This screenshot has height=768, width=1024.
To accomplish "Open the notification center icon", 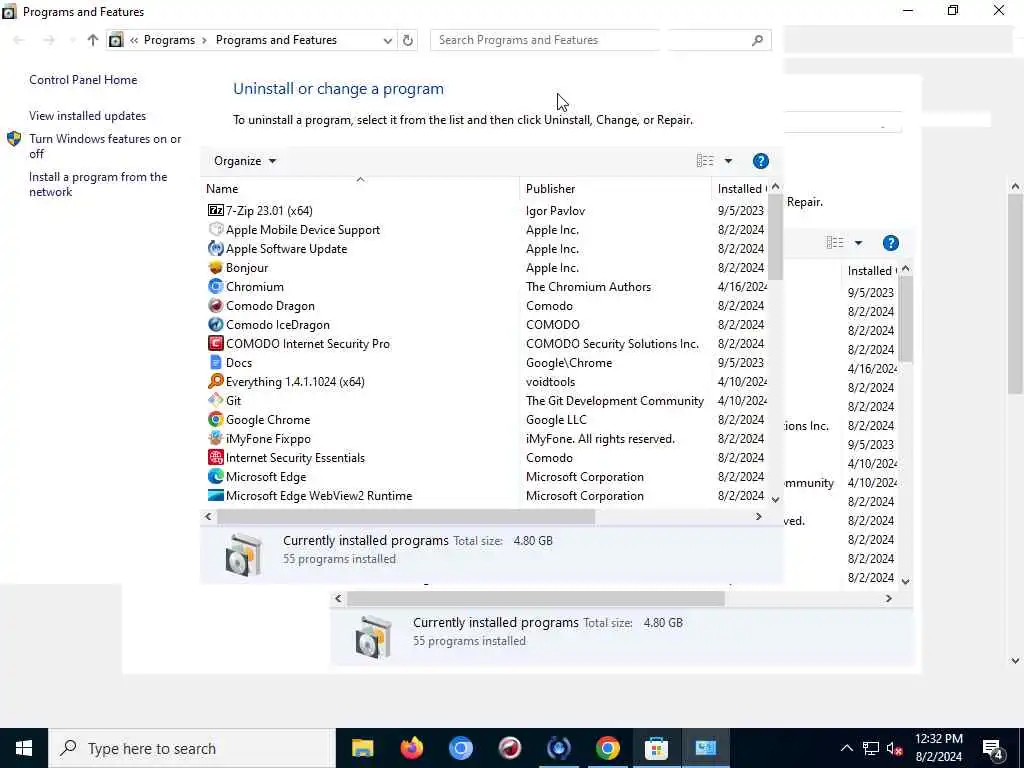I will (993, 748).
